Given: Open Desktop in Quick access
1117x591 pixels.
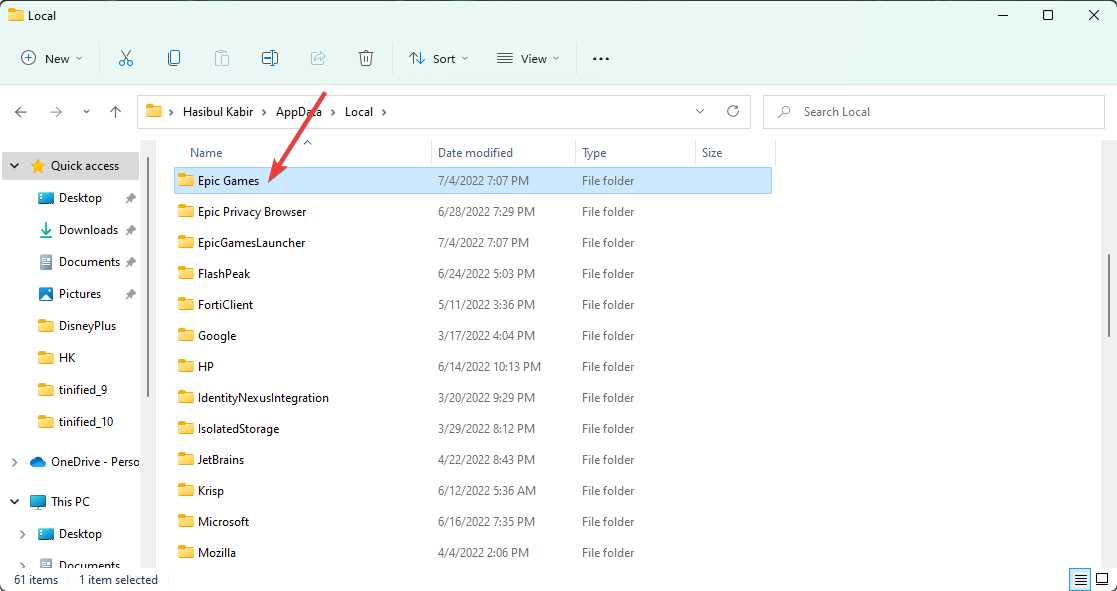Looking at the screenshot, I should point(80,198).
